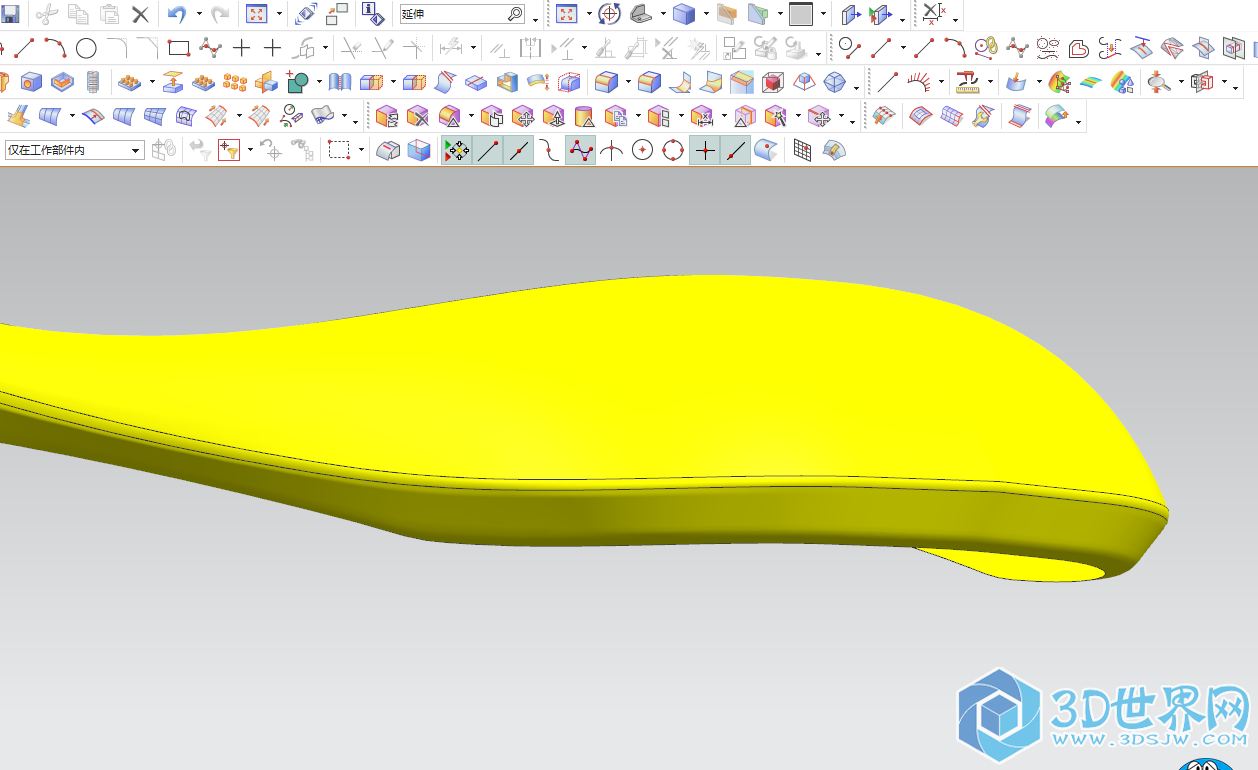Open the Undo history dropdown arrow
The image size is (1258, 770).
tap(198, 14)
